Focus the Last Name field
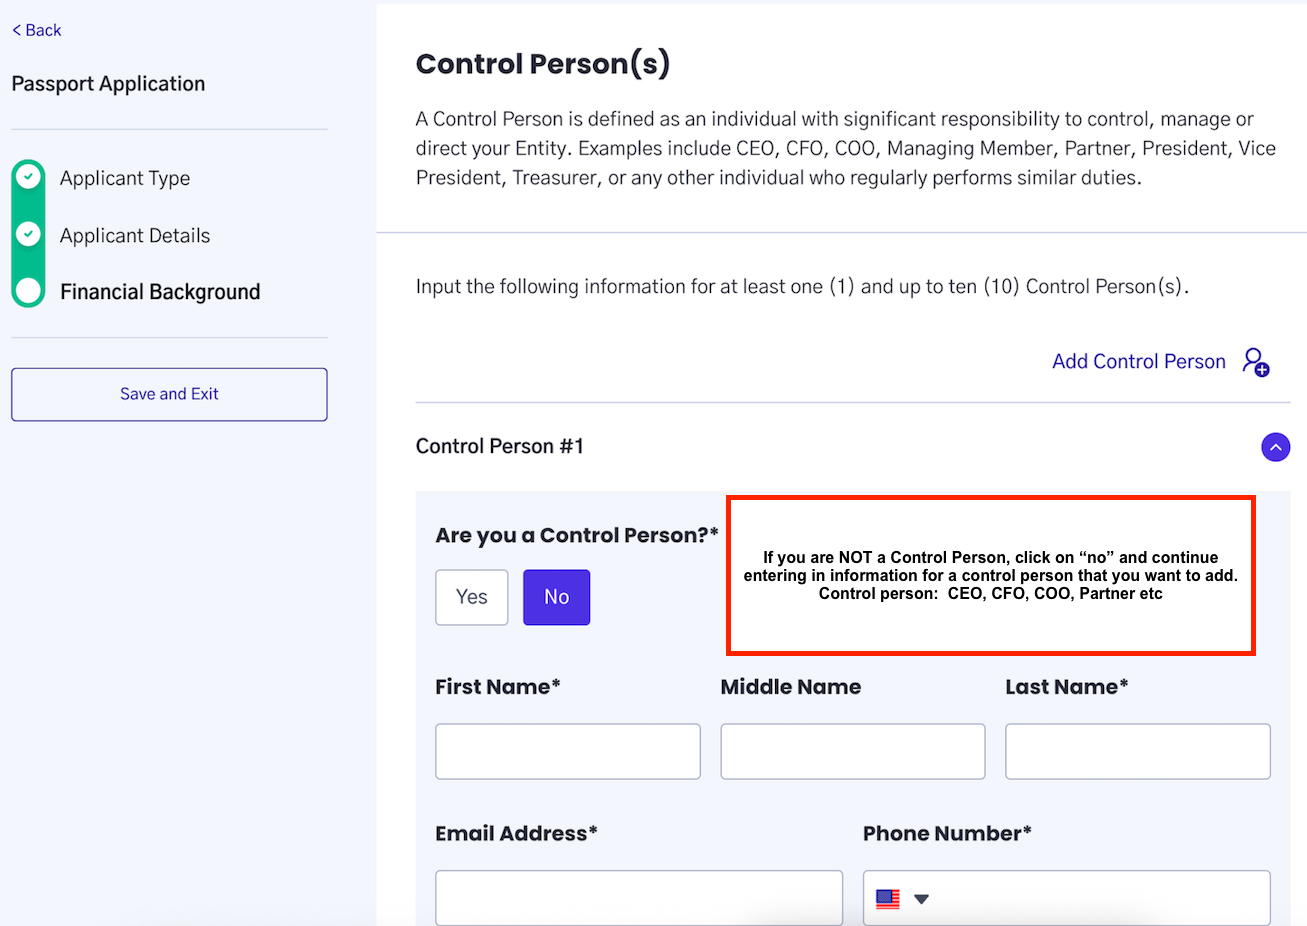The width and height of the screenshot is (1307, 926). pos(1138,751)
